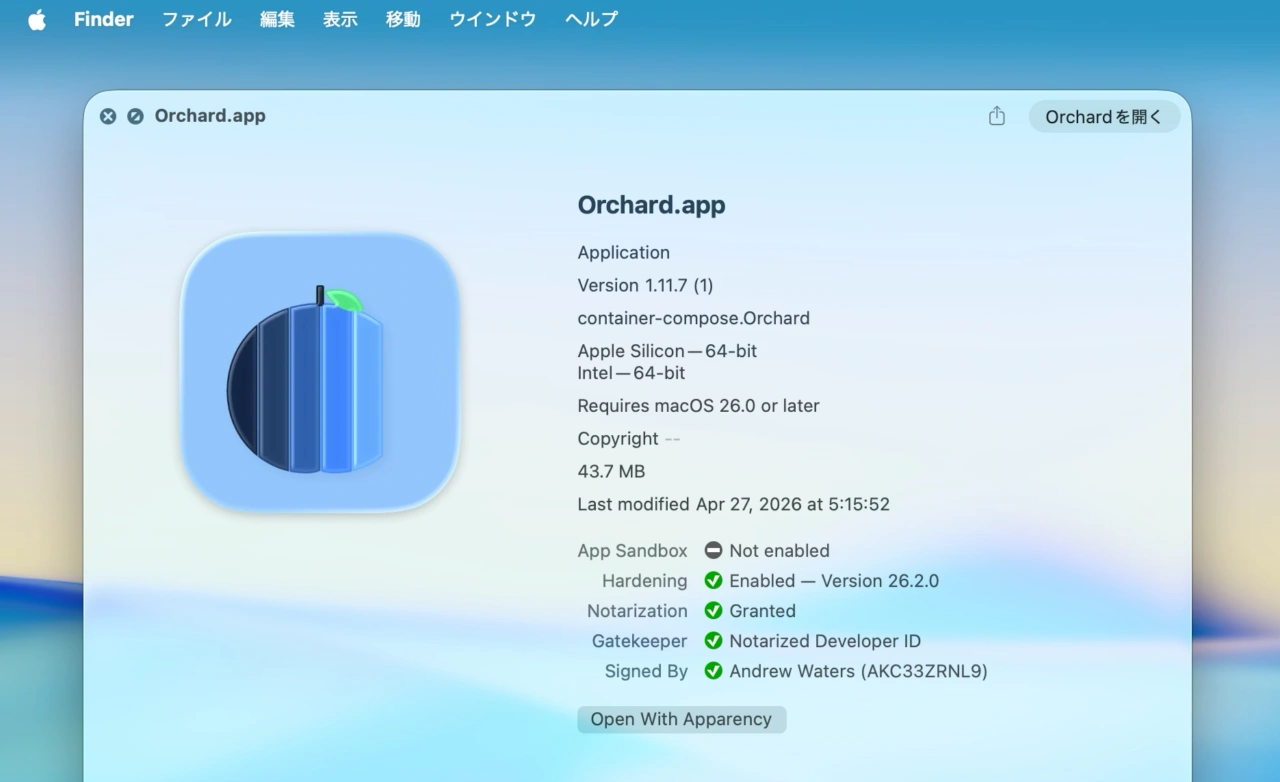Click the Finder menu title
The width and height of the screenshot is (1280, 782).
click(103, 19)
